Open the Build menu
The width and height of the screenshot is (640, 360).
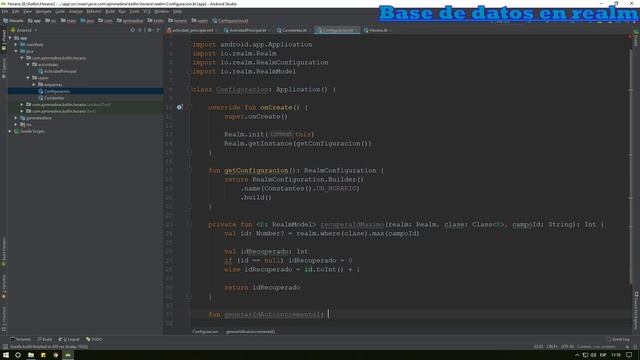point(110,11)
